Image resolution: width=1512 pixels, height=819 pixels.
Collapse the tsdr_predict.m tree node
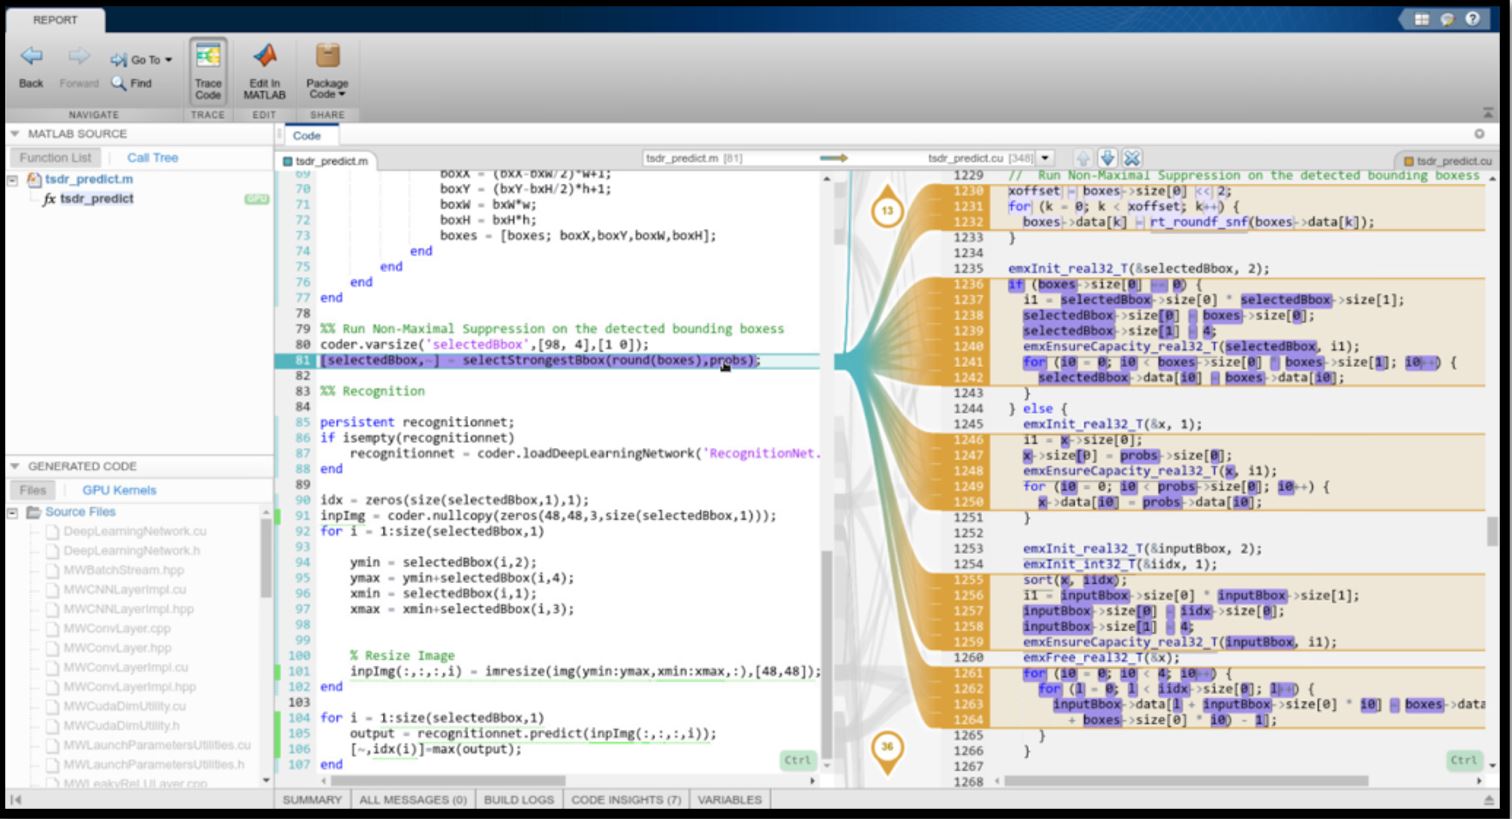pyautogui.click(x=13, y=180)
